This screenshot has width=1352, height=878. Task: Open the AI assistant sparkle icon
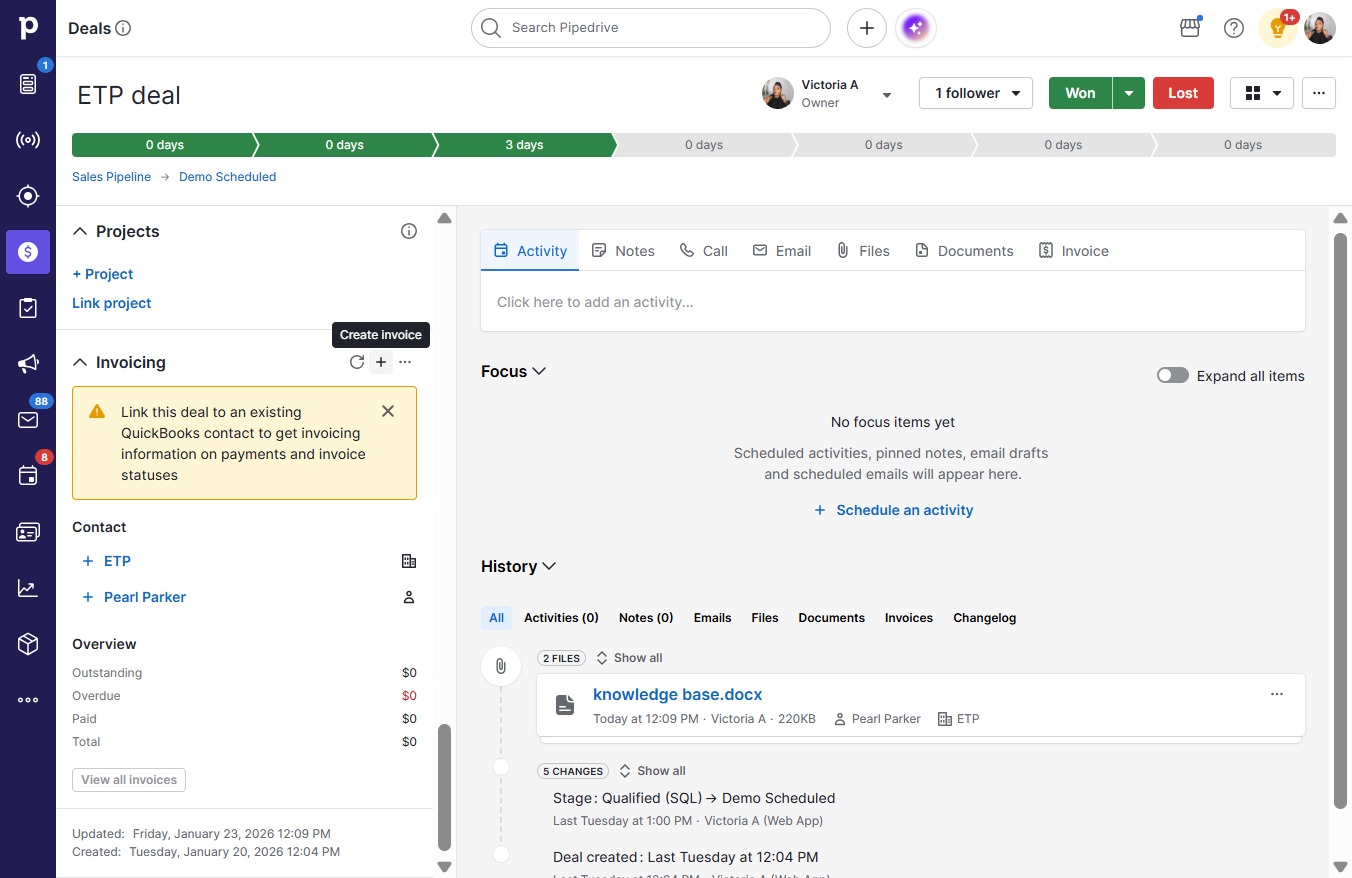[x=916, y=28]
